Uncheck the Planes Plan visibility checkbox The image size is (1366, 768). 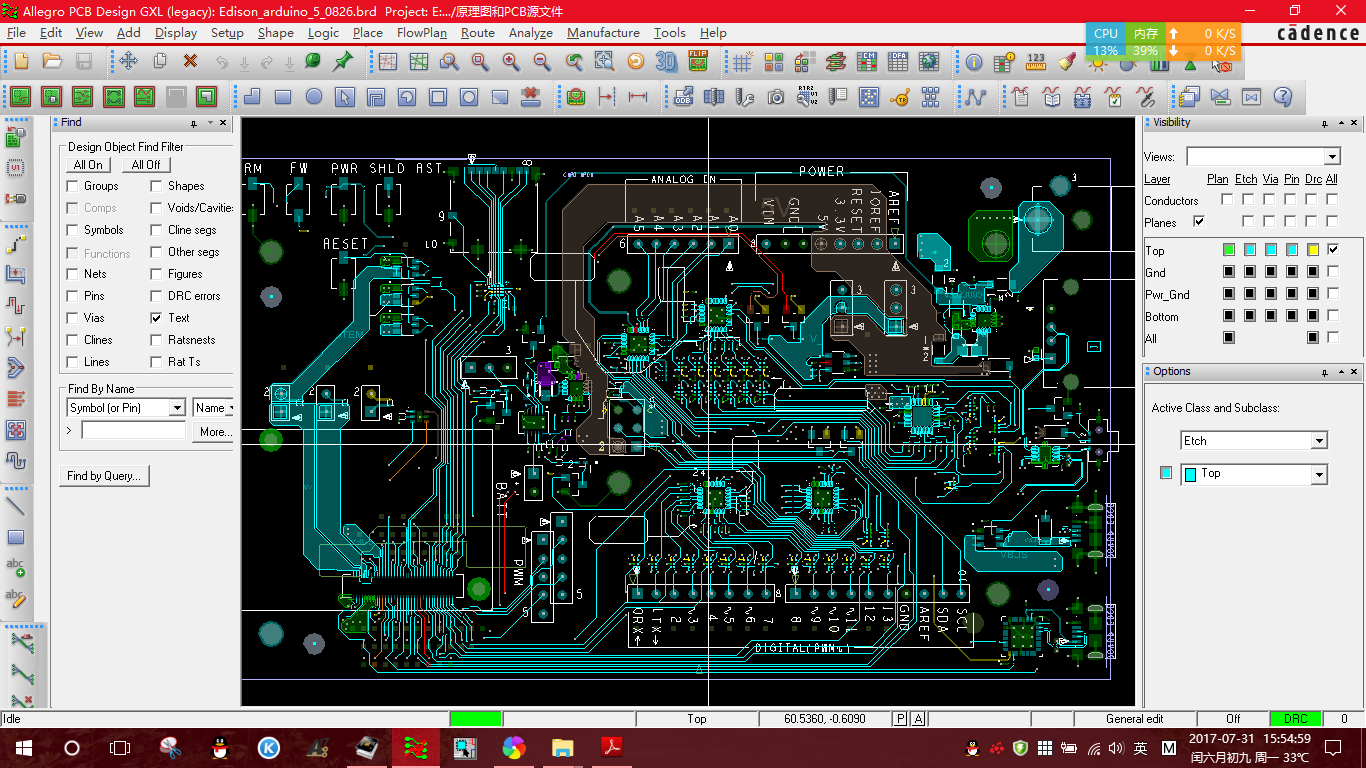point(1199,221)
